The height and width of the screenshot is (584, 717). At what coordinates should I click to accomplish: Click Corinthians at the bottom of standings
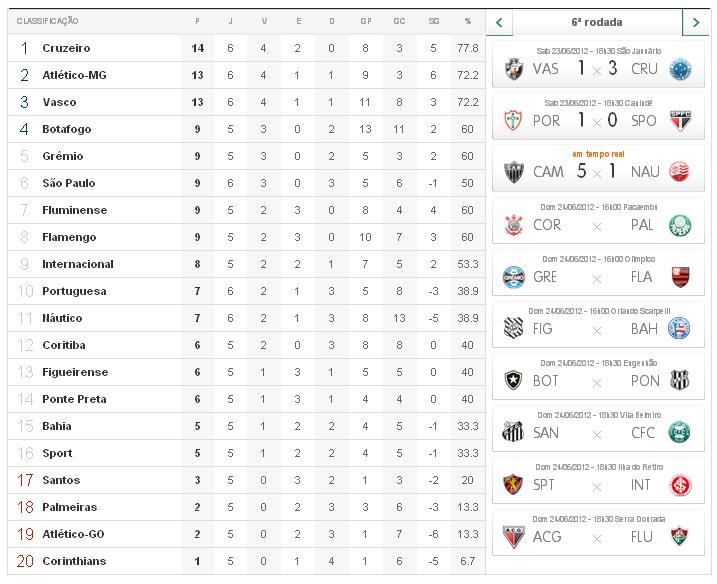click(74, 561)
